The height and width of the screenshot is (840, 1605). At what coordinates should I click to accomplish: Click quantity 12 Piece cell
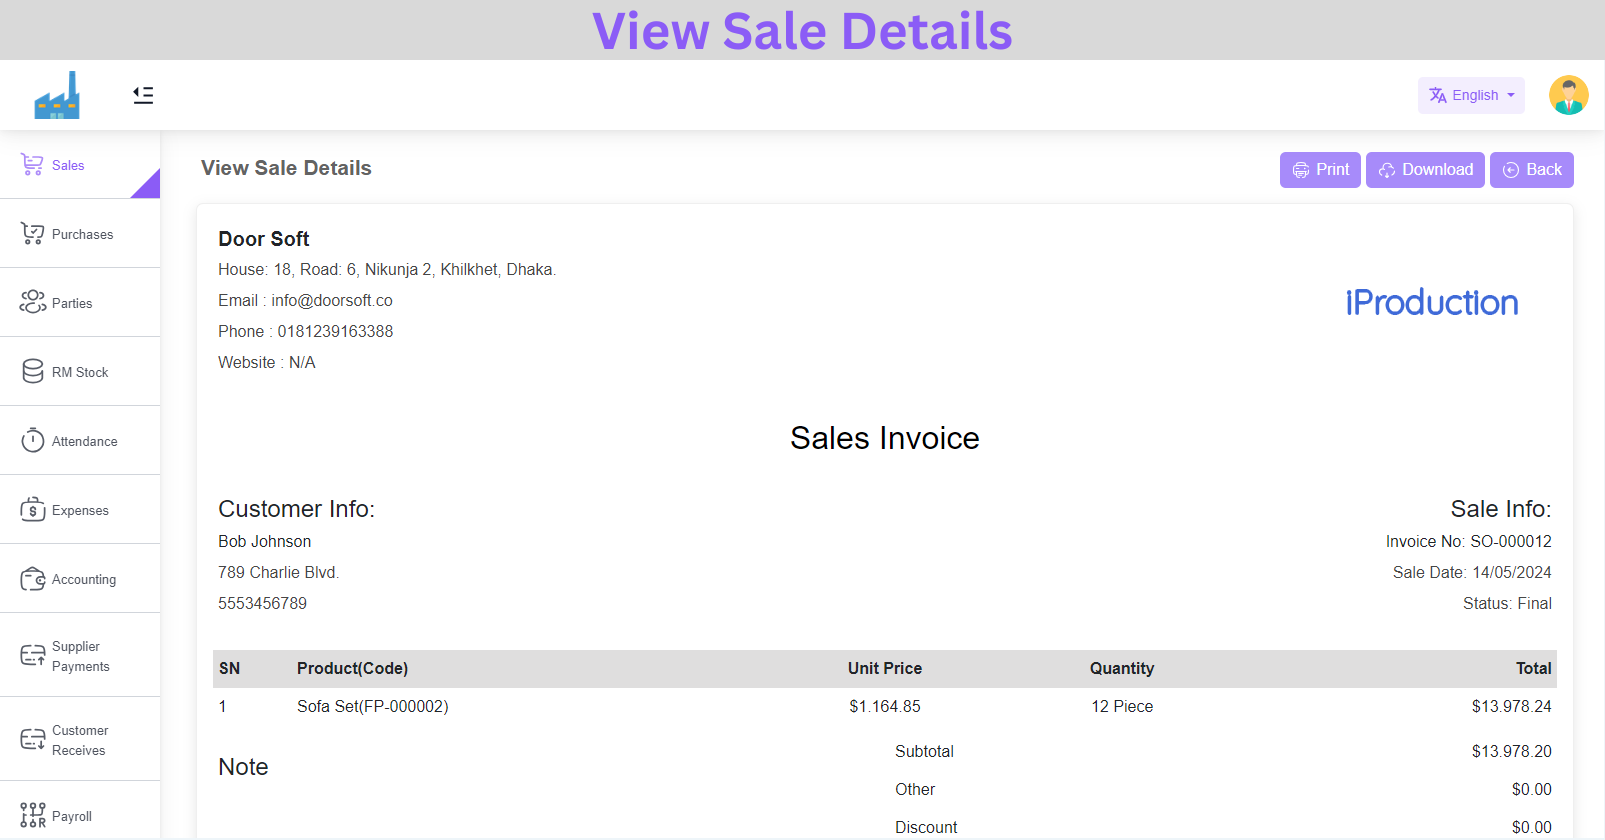[1122, 706]
